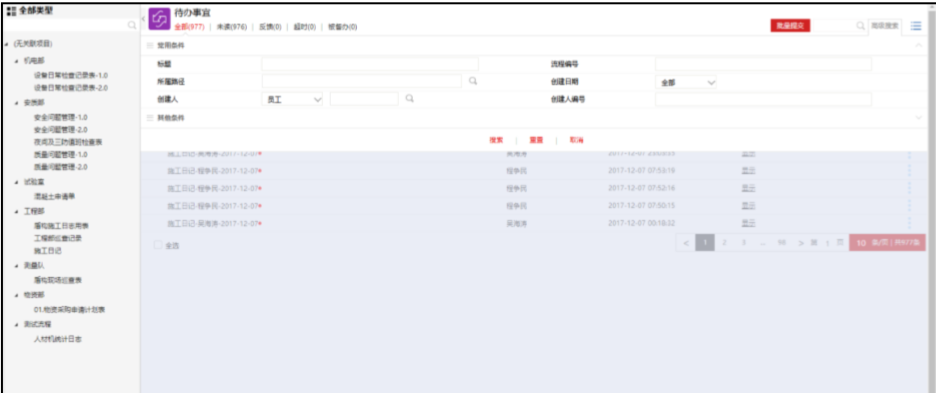Collapse the 试验室 tree node
Image resolution: width=936 pixels, height=393 pixels.
pyautogui.click(x=17, y=183)
